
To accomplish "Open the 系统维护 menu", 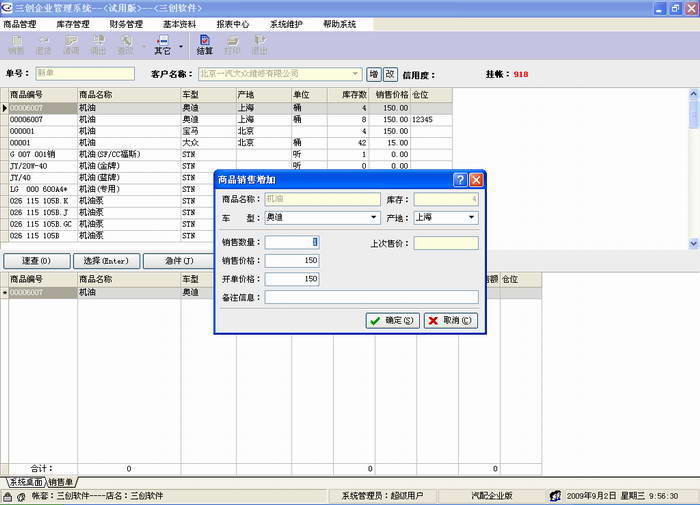I will (x=286, y=24).
